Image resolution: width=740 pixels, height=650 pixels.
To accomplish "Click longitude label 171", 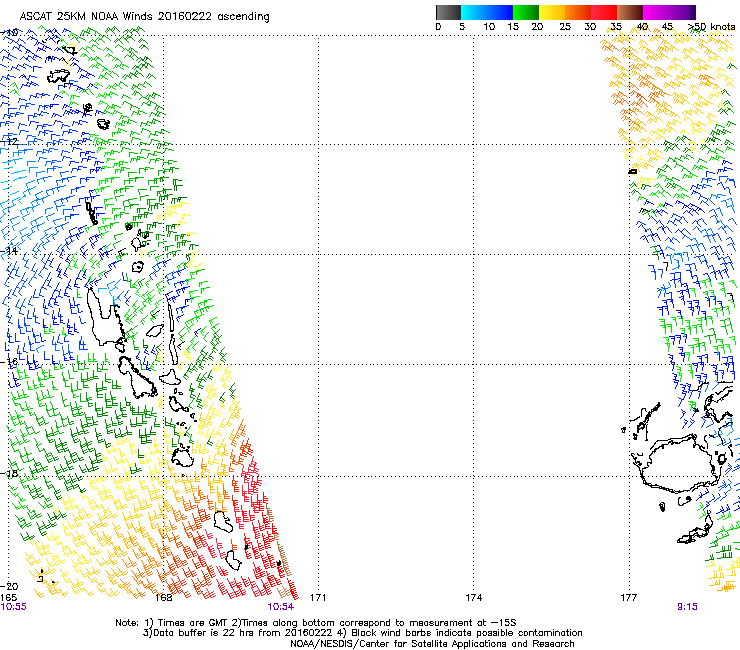I will (x=318, y=598).
